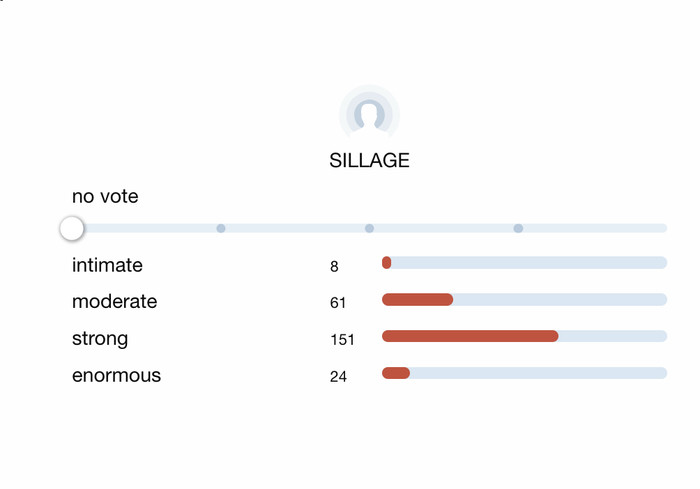Select the 'strong' rating label
This screenshot has height=489, width=700.
pos(100,339)
